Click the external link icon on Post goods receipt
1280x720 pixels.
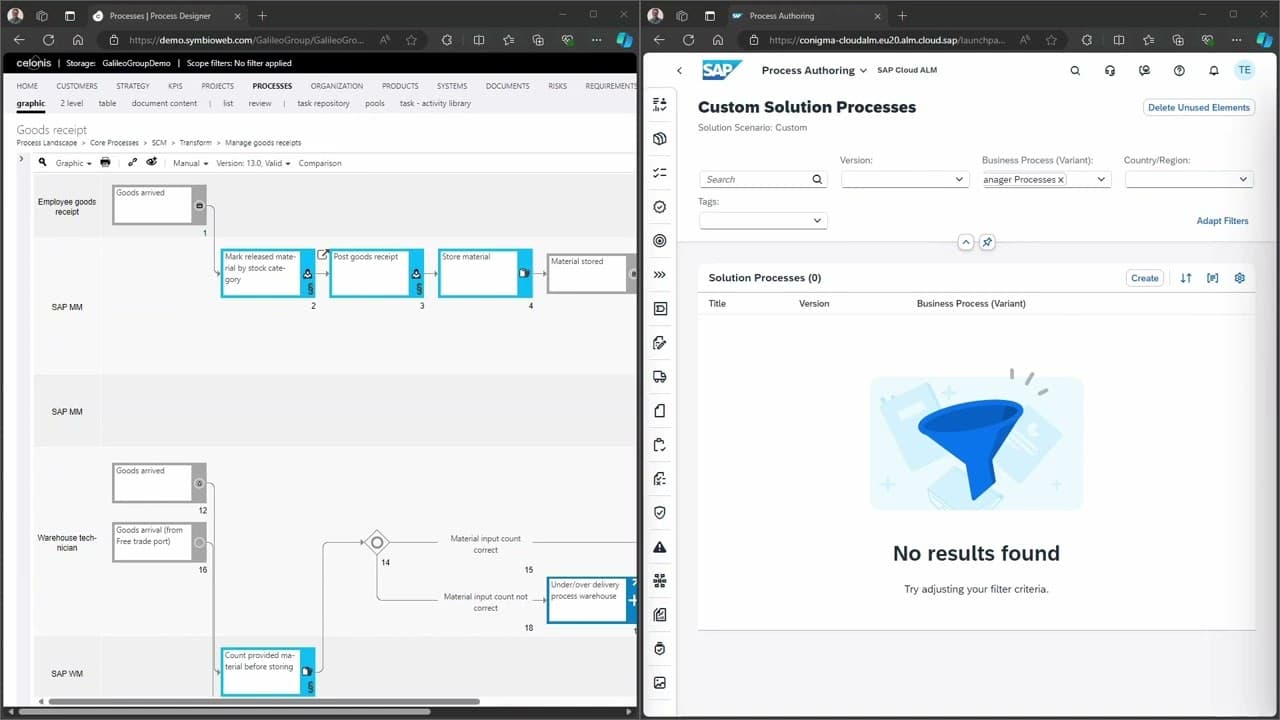point(322,254)
